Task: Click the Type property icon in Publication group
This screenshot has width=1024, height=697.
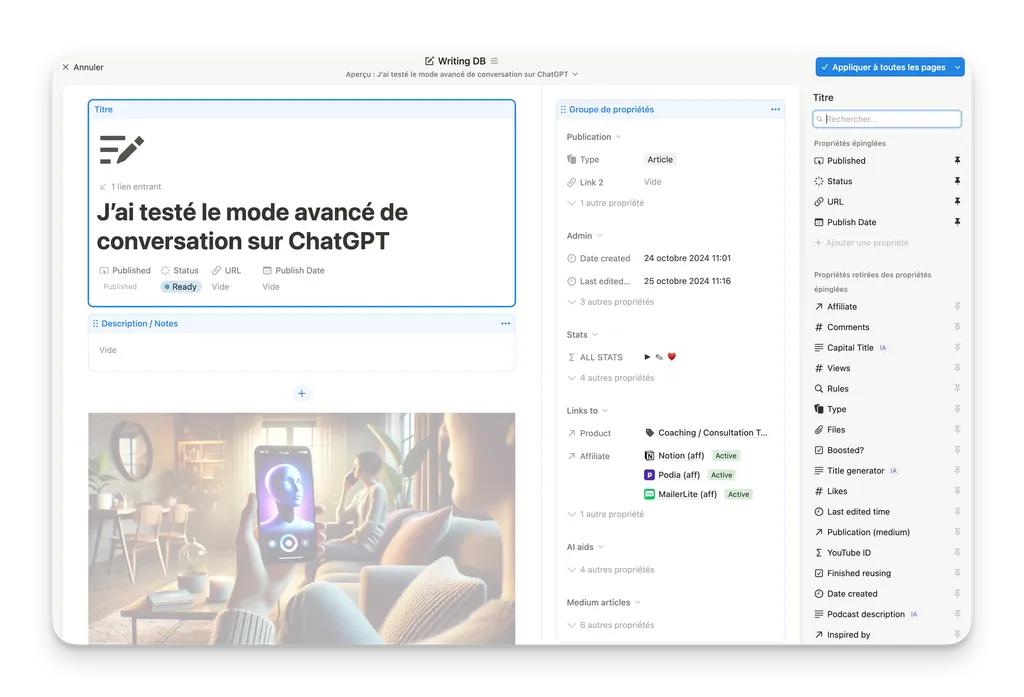Action: (571, 159)
